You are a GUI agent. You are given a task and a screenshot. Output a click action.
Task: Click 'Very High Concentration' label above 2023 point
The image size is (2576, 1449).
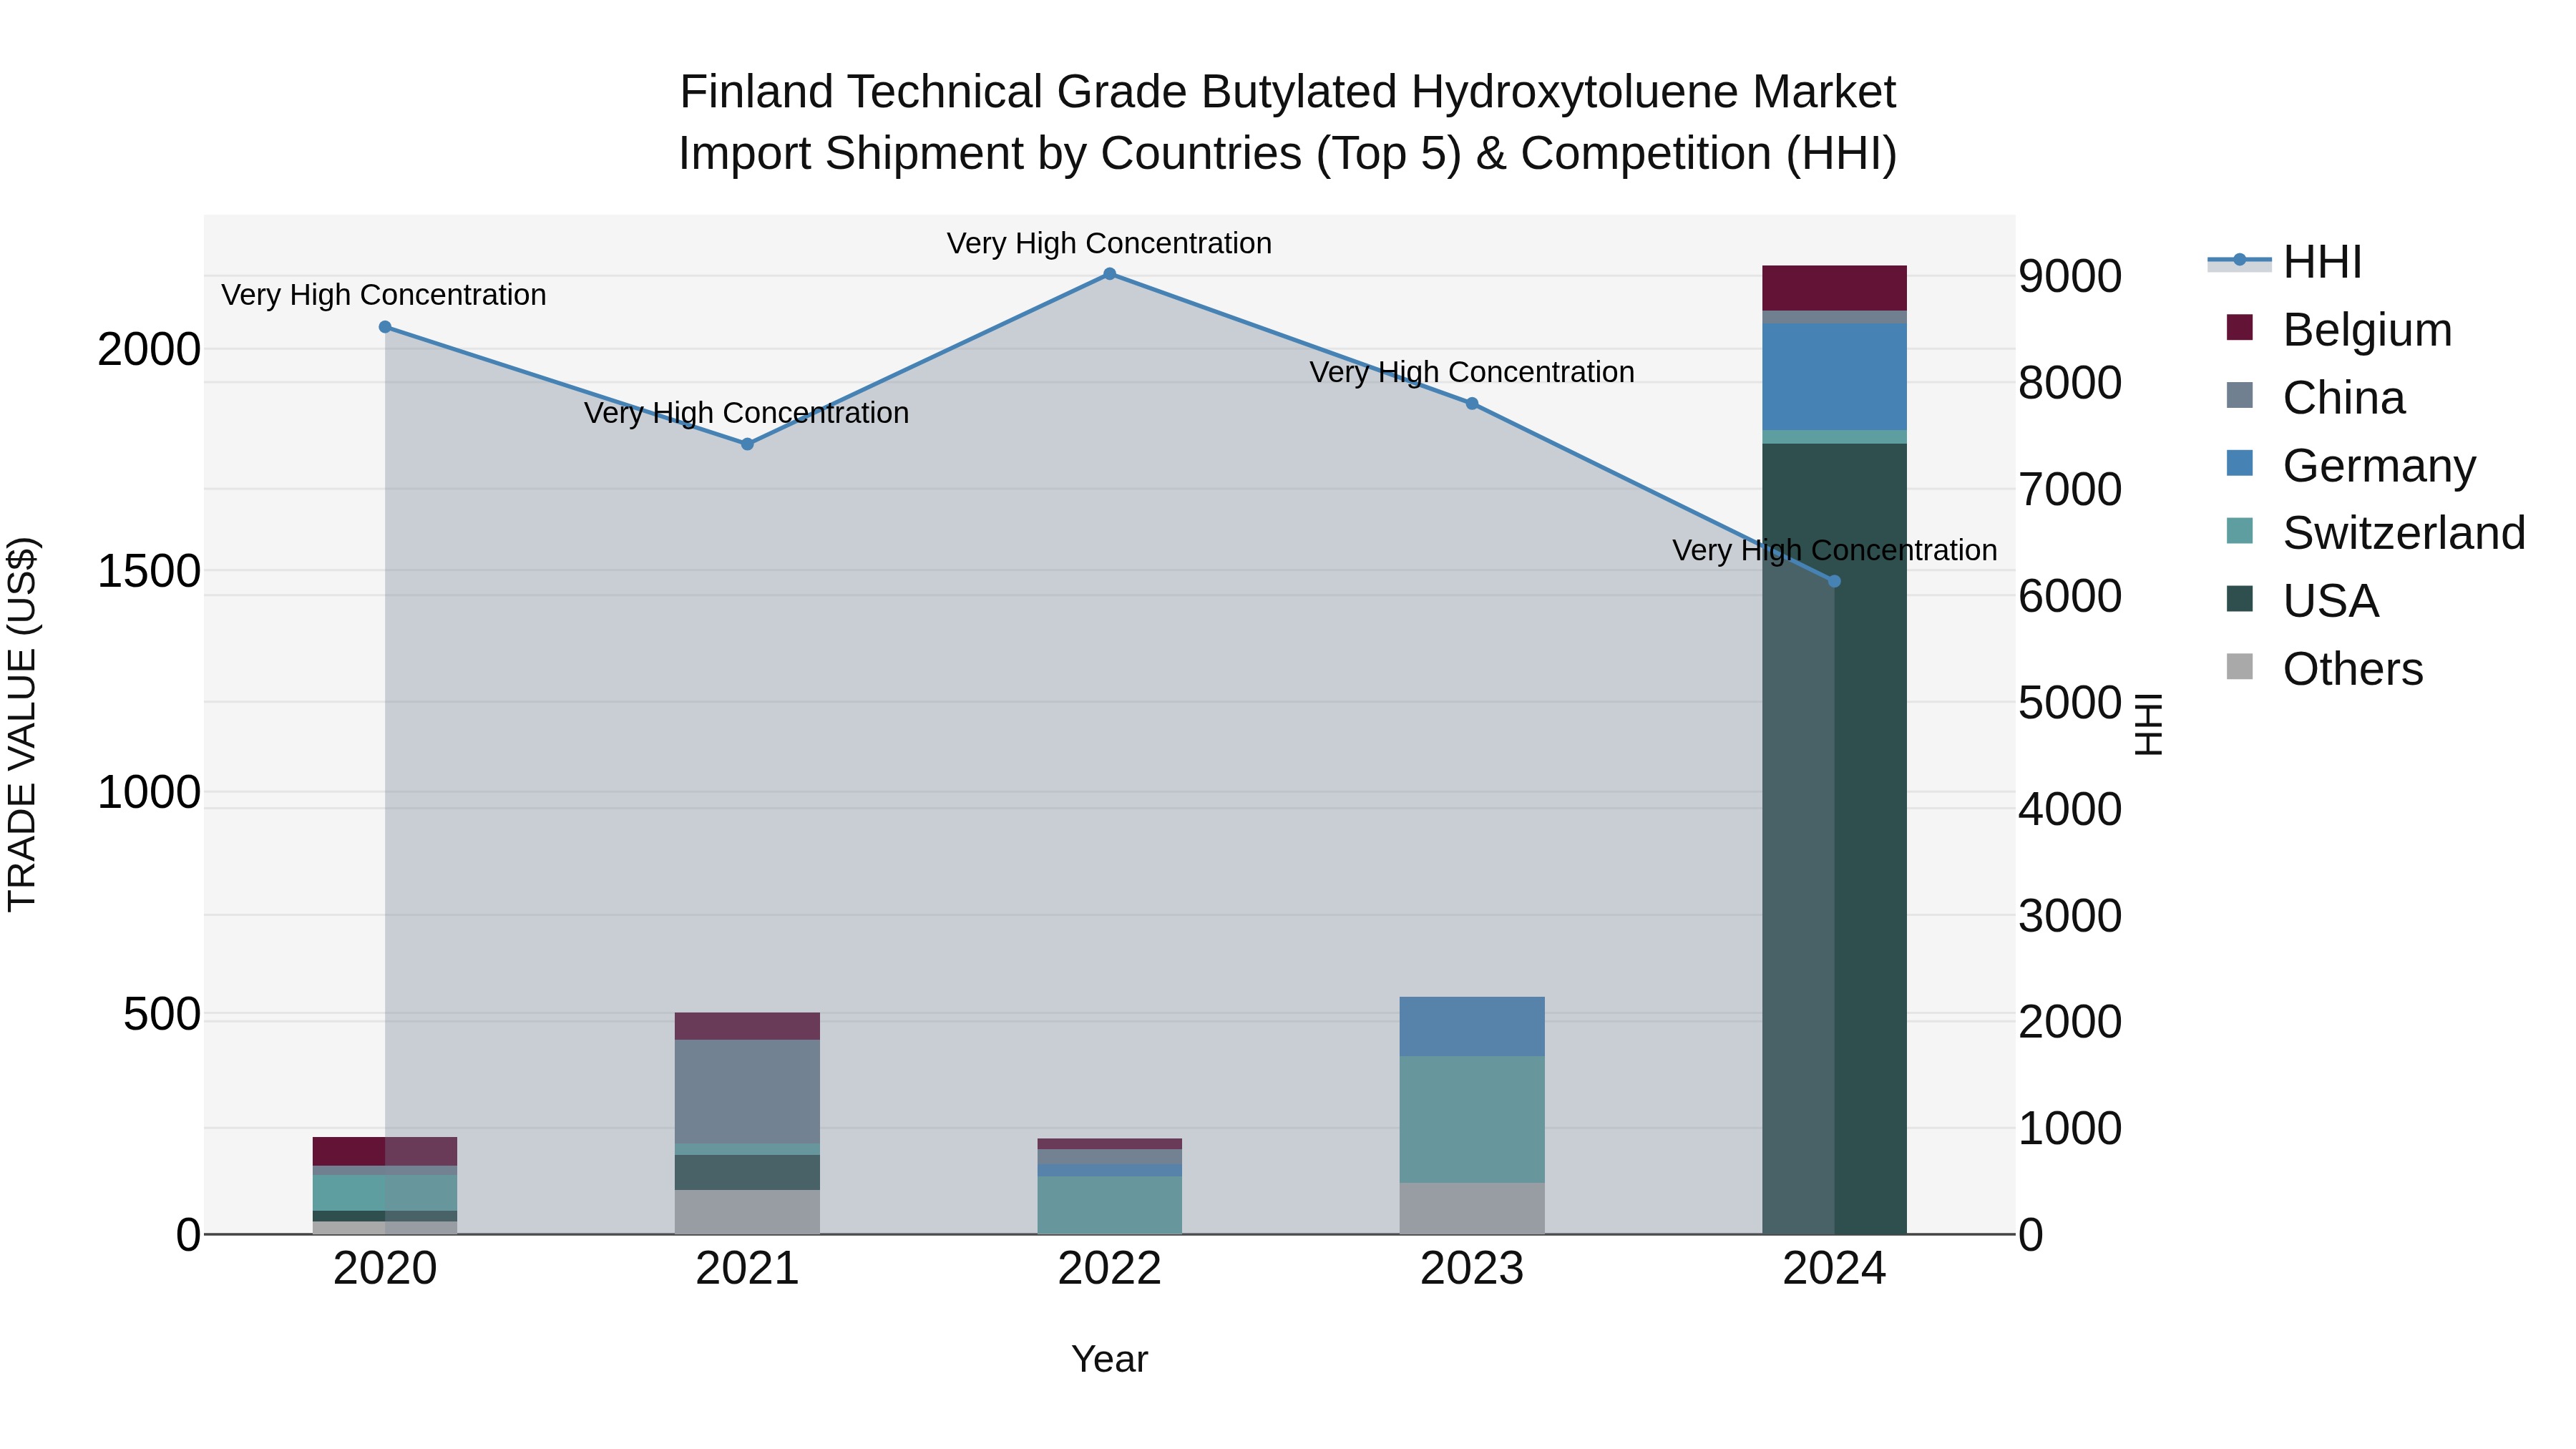(x=1472, y=372)
